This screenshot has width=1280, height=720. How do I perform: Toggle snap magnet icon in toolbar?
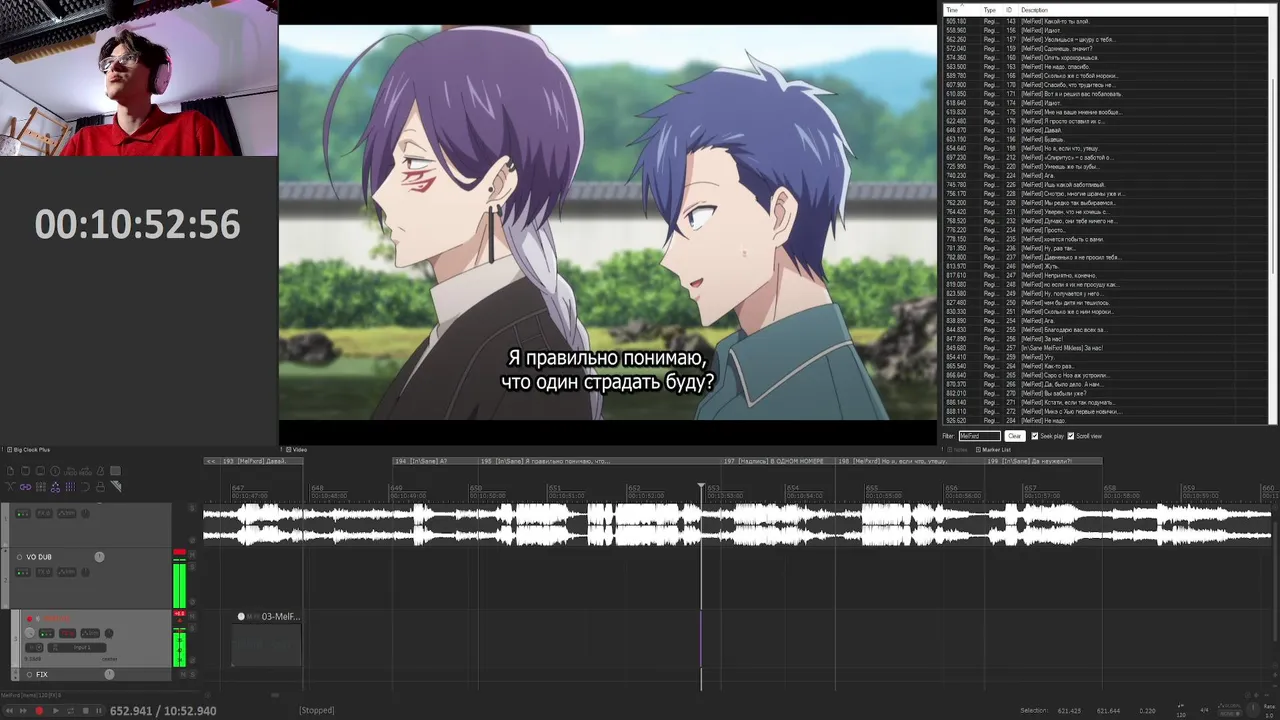point(85,486)
